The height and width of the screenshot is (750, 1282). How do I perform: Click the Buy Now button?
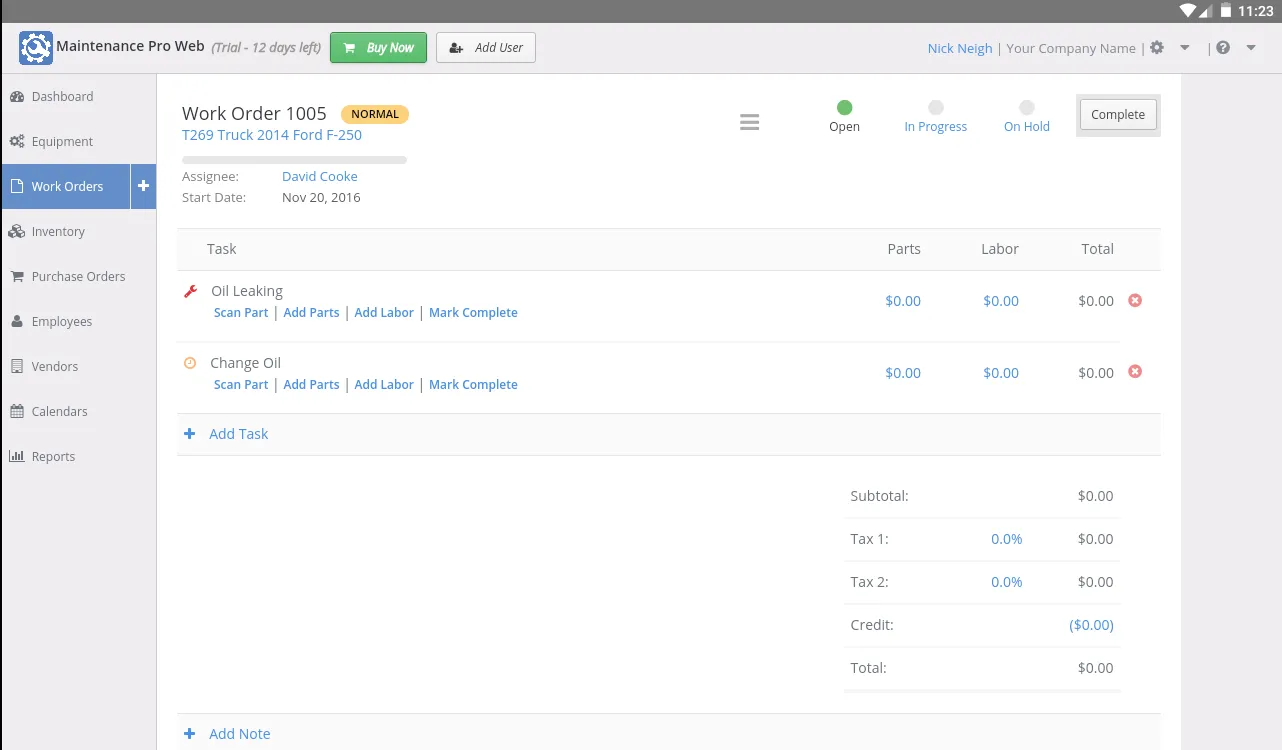(x=378, y=47)
